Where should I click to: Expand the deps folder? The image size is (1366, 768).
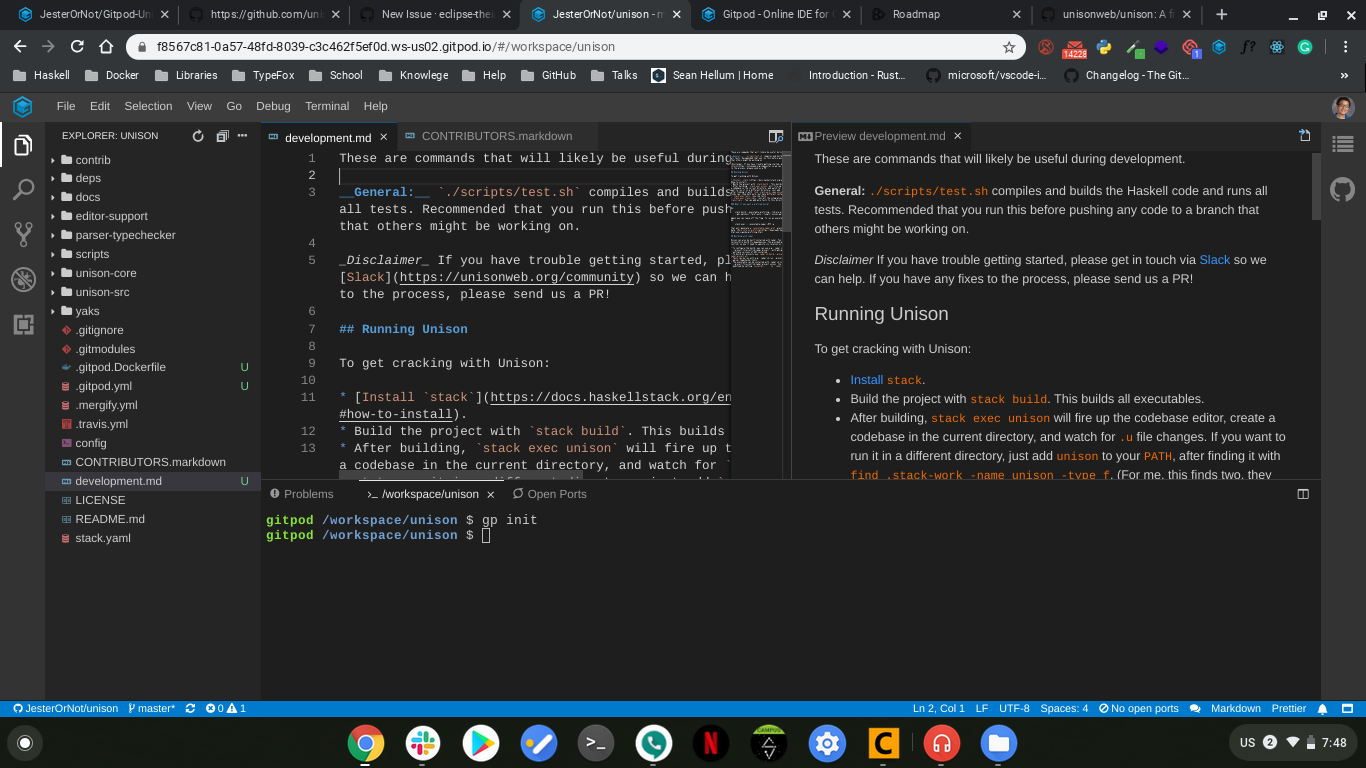[x=88, y=178]
